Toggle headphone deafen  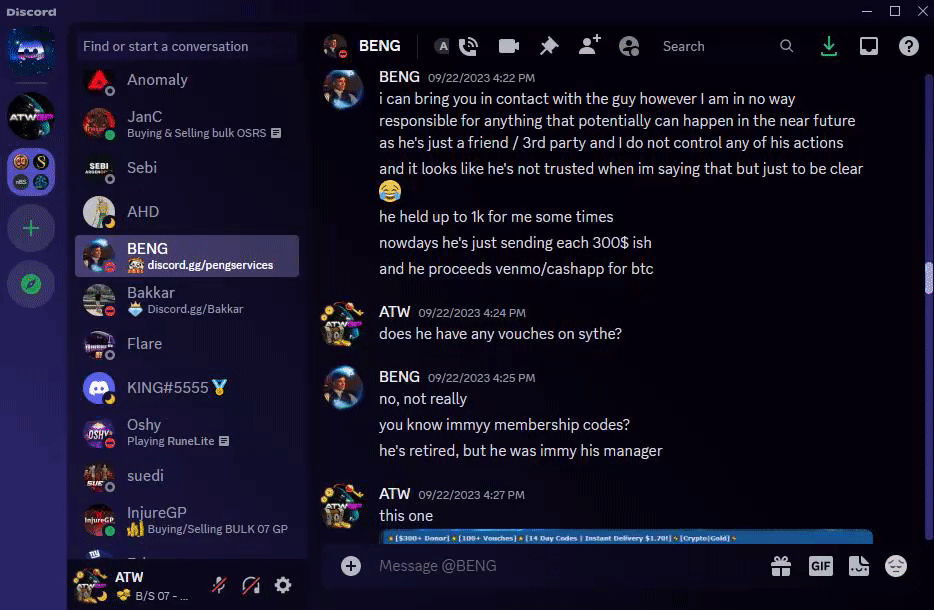251,585
